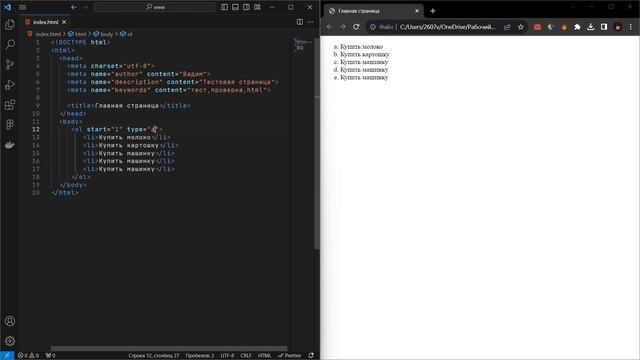Change language mode HTML in status bar
Screen dimensions: 640x360
click(264, 356)
